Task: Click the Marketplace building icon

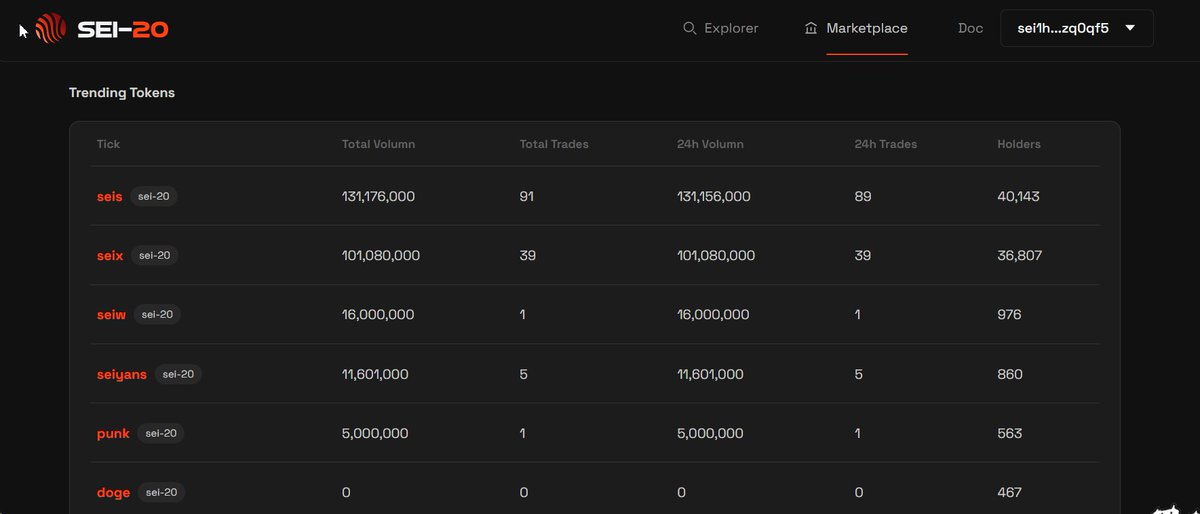Action: [810, 28]
